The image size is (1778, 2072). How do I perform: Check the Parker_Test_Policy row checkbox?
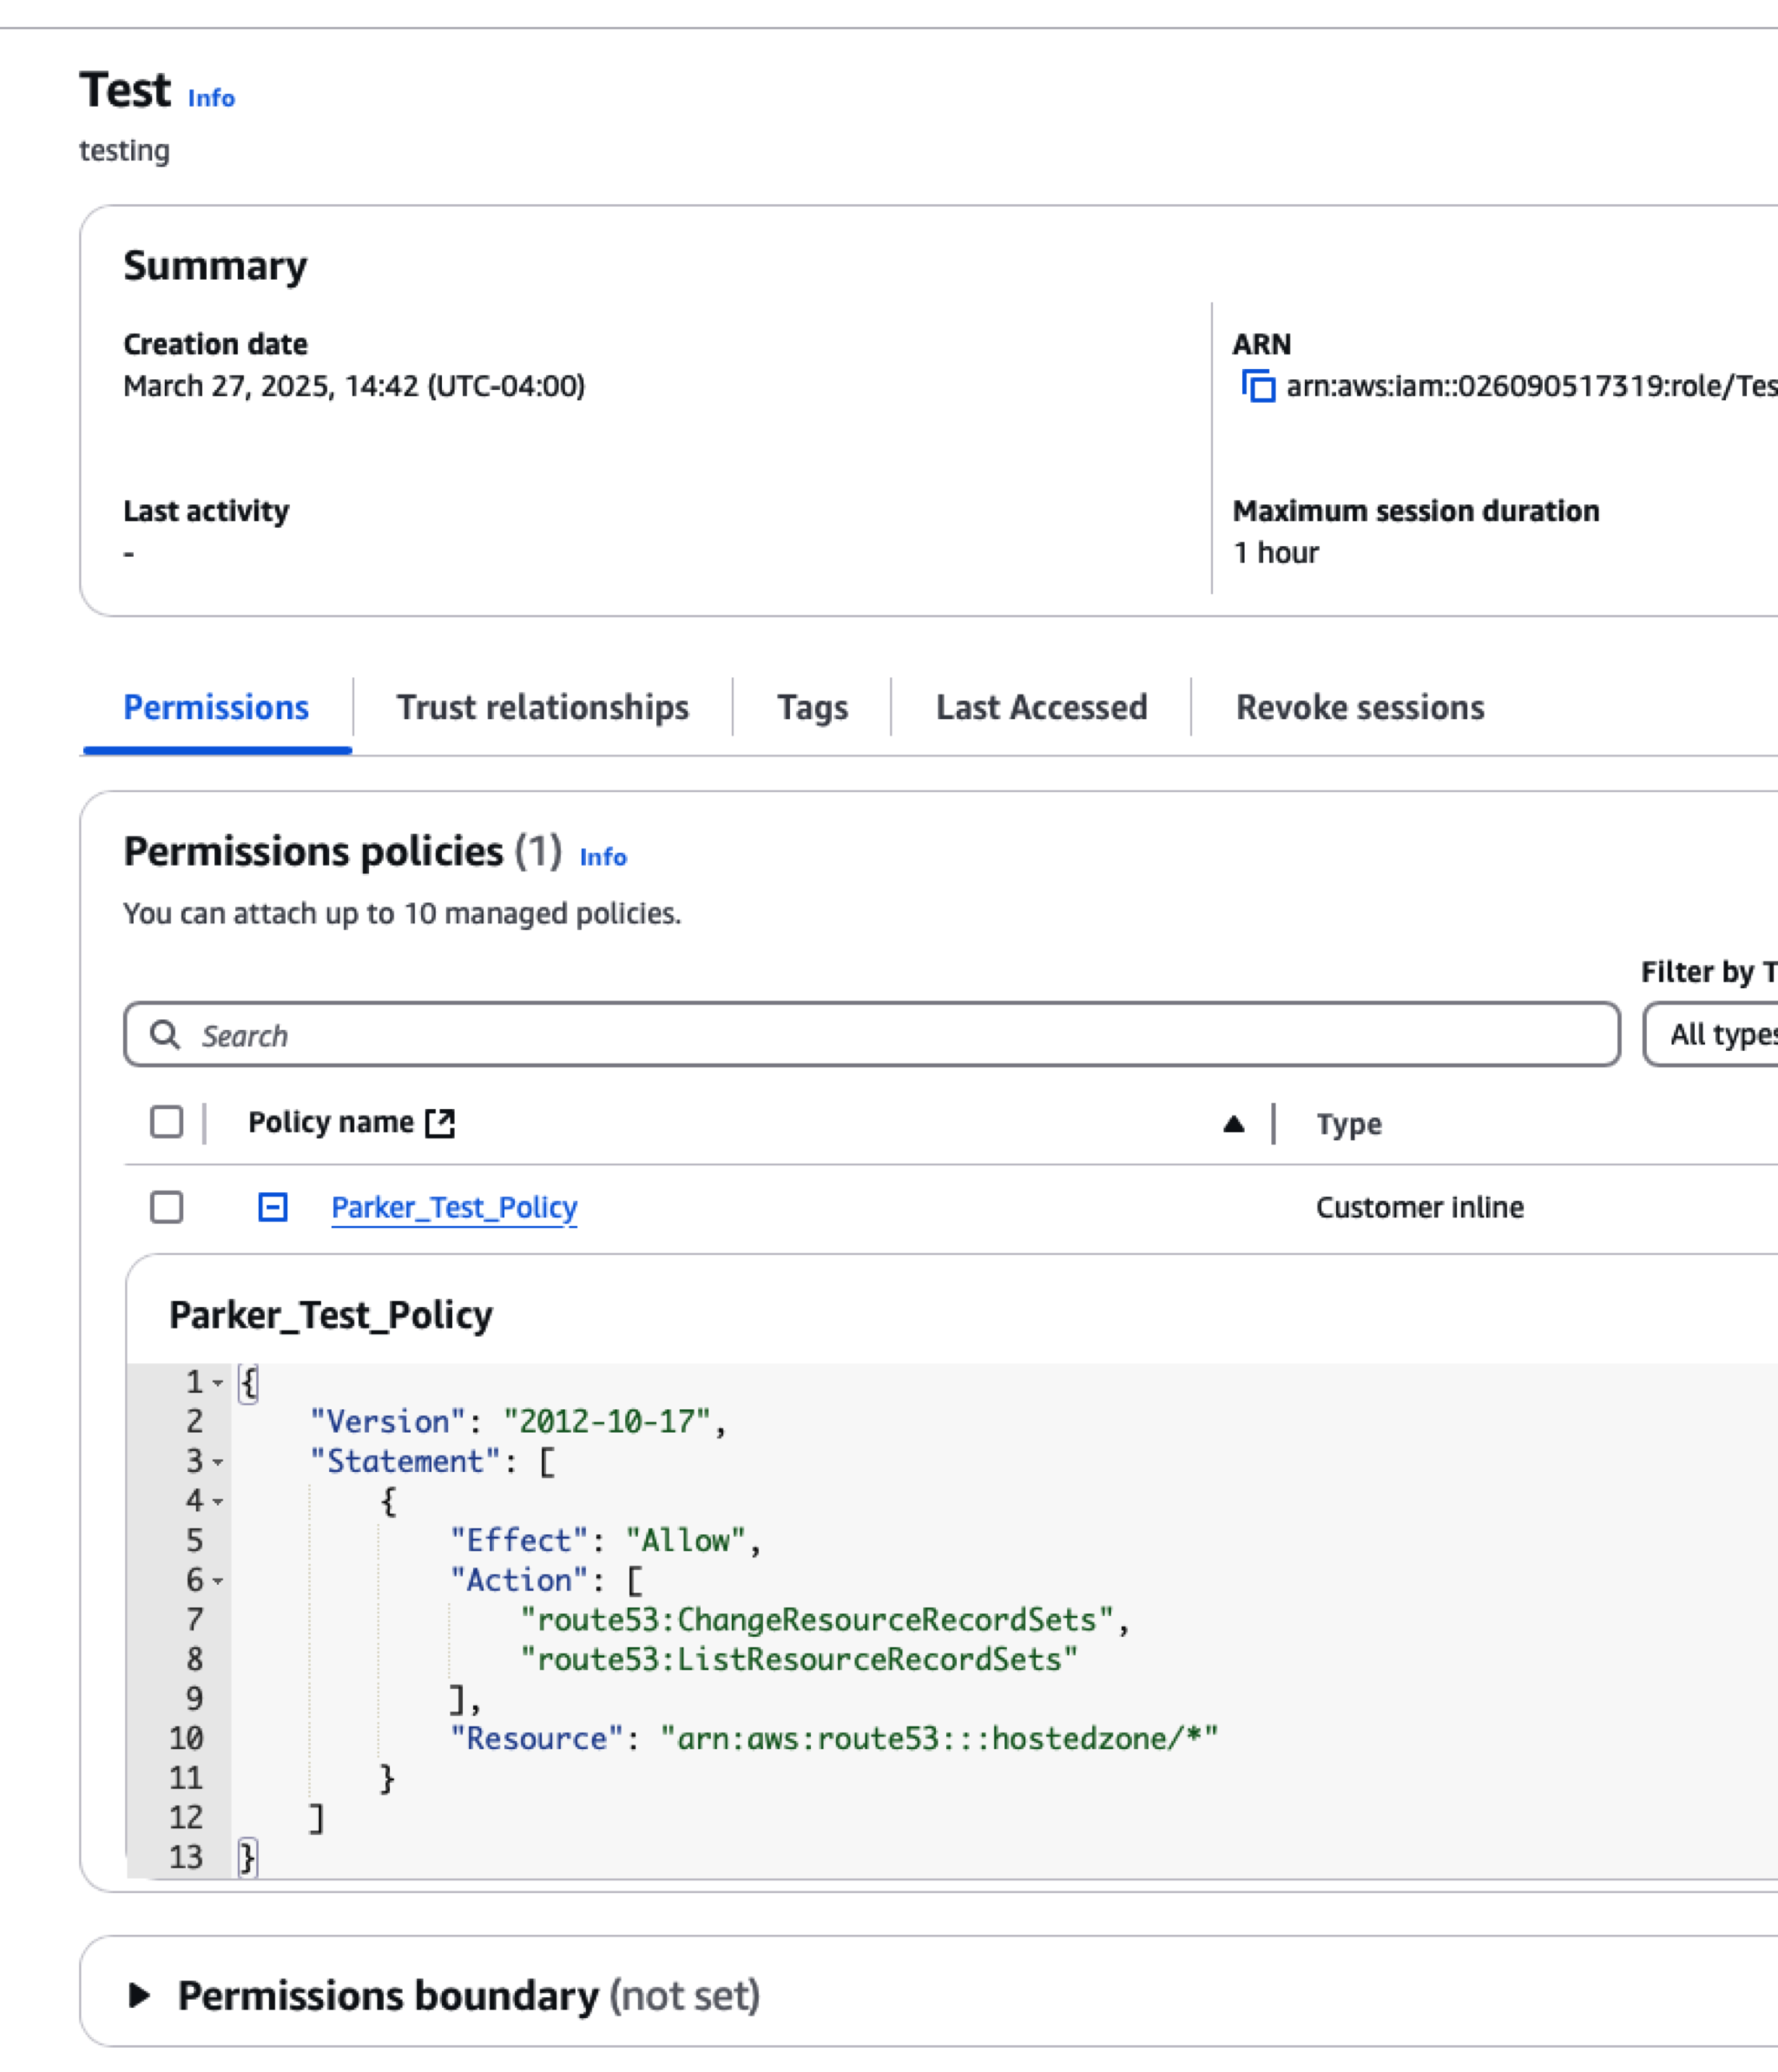[x=167, y=1207]
